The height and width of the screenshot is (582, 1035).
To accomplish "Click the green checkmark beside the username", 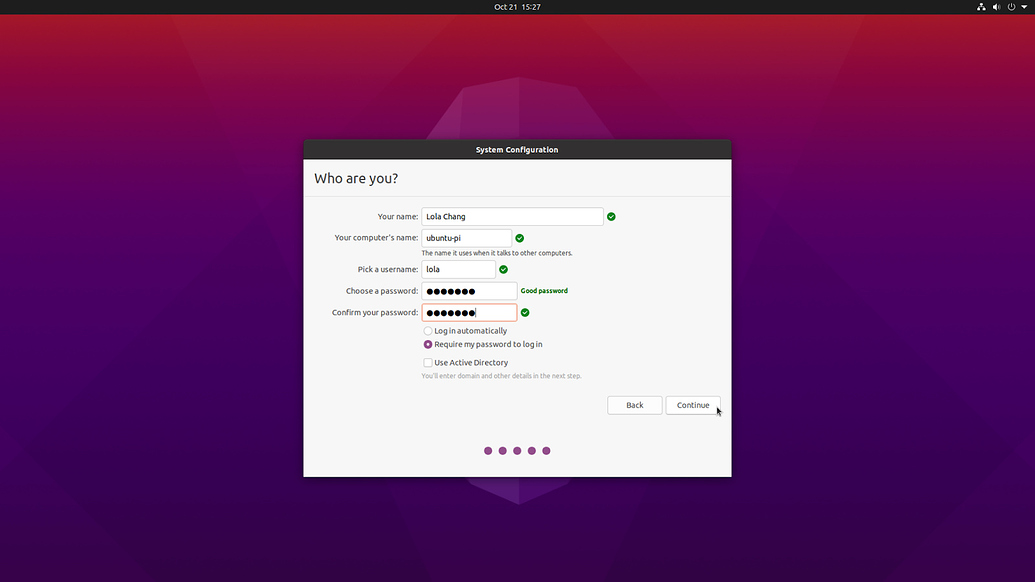I will pyautogui.click(x=503, y=269).
